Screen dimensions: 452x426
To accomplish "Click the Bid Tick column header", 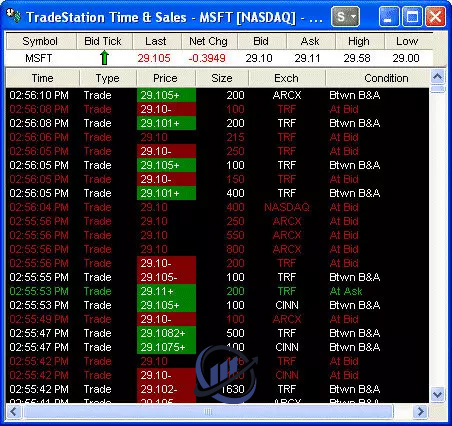I will click(104, 41).
